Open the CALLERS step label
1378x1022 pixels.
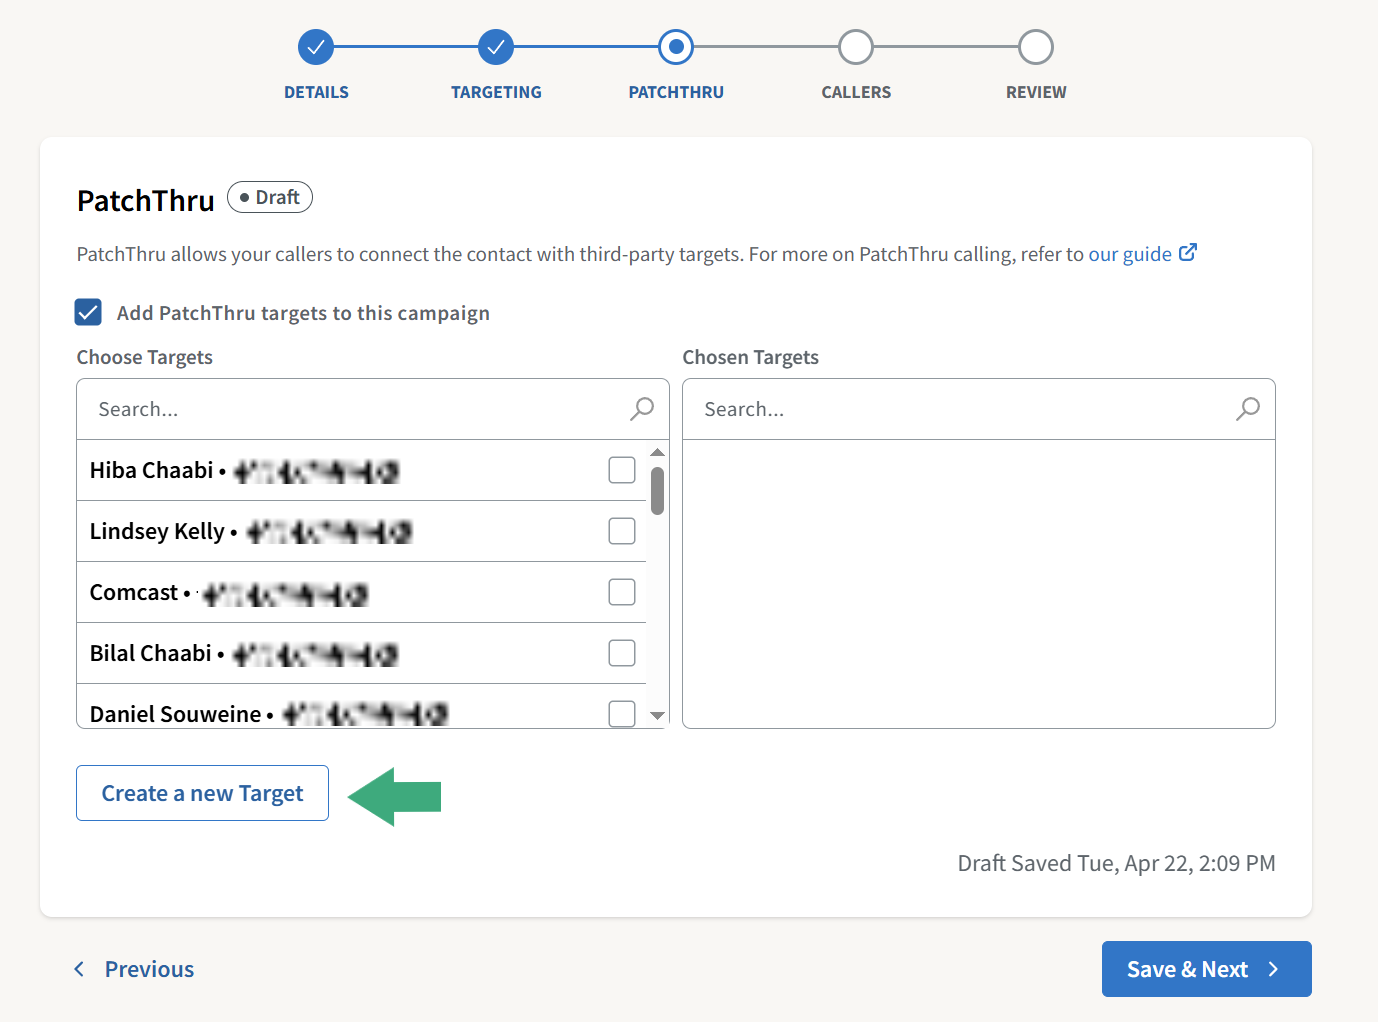point(856,92)
